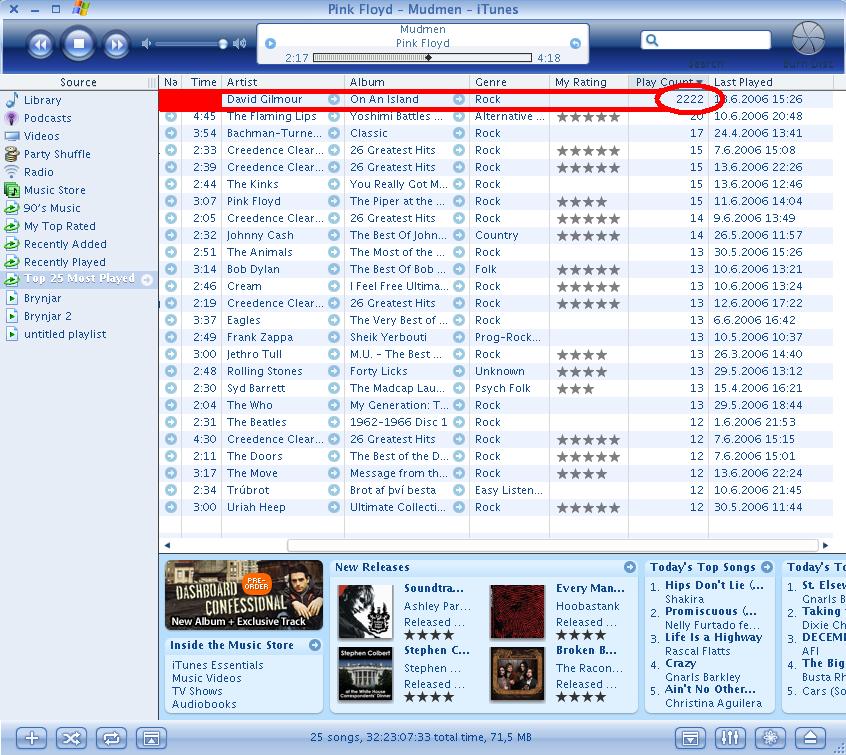Viewport: 846px width, 755px height.
Task: Toggle Play Count sort direction arrow
Action: click(x=699, y=82)
